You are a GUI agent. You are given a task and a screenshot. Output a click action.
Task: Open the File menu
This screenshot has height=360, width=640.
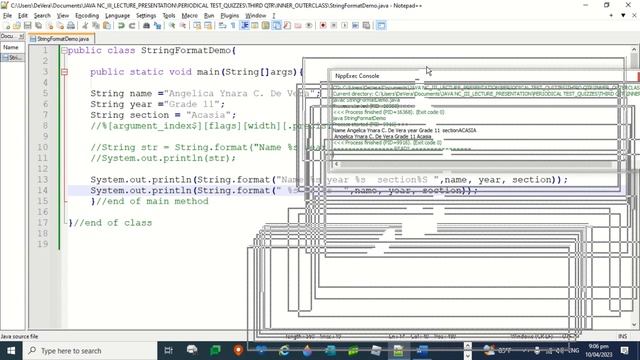[x=7, y=16]
